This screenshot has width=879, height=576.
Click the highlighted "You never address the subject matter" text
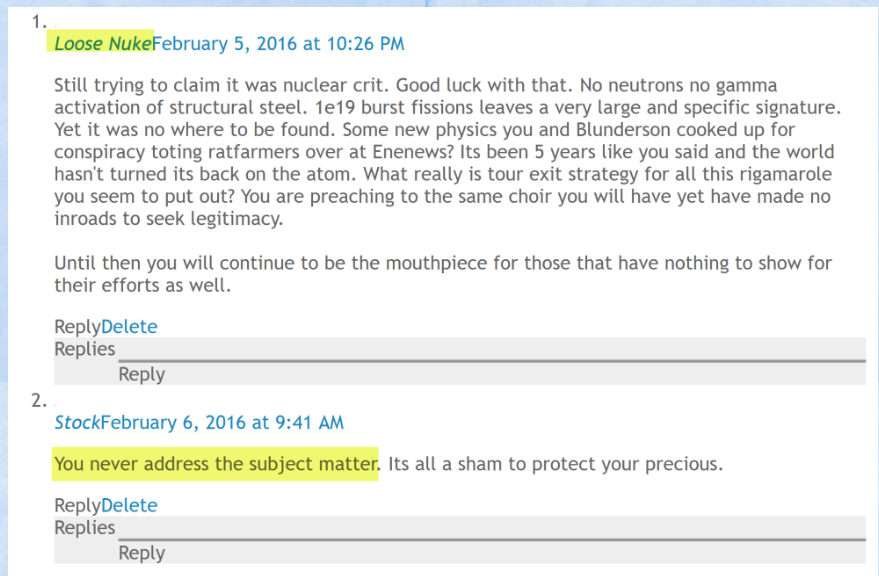point(216,464)
